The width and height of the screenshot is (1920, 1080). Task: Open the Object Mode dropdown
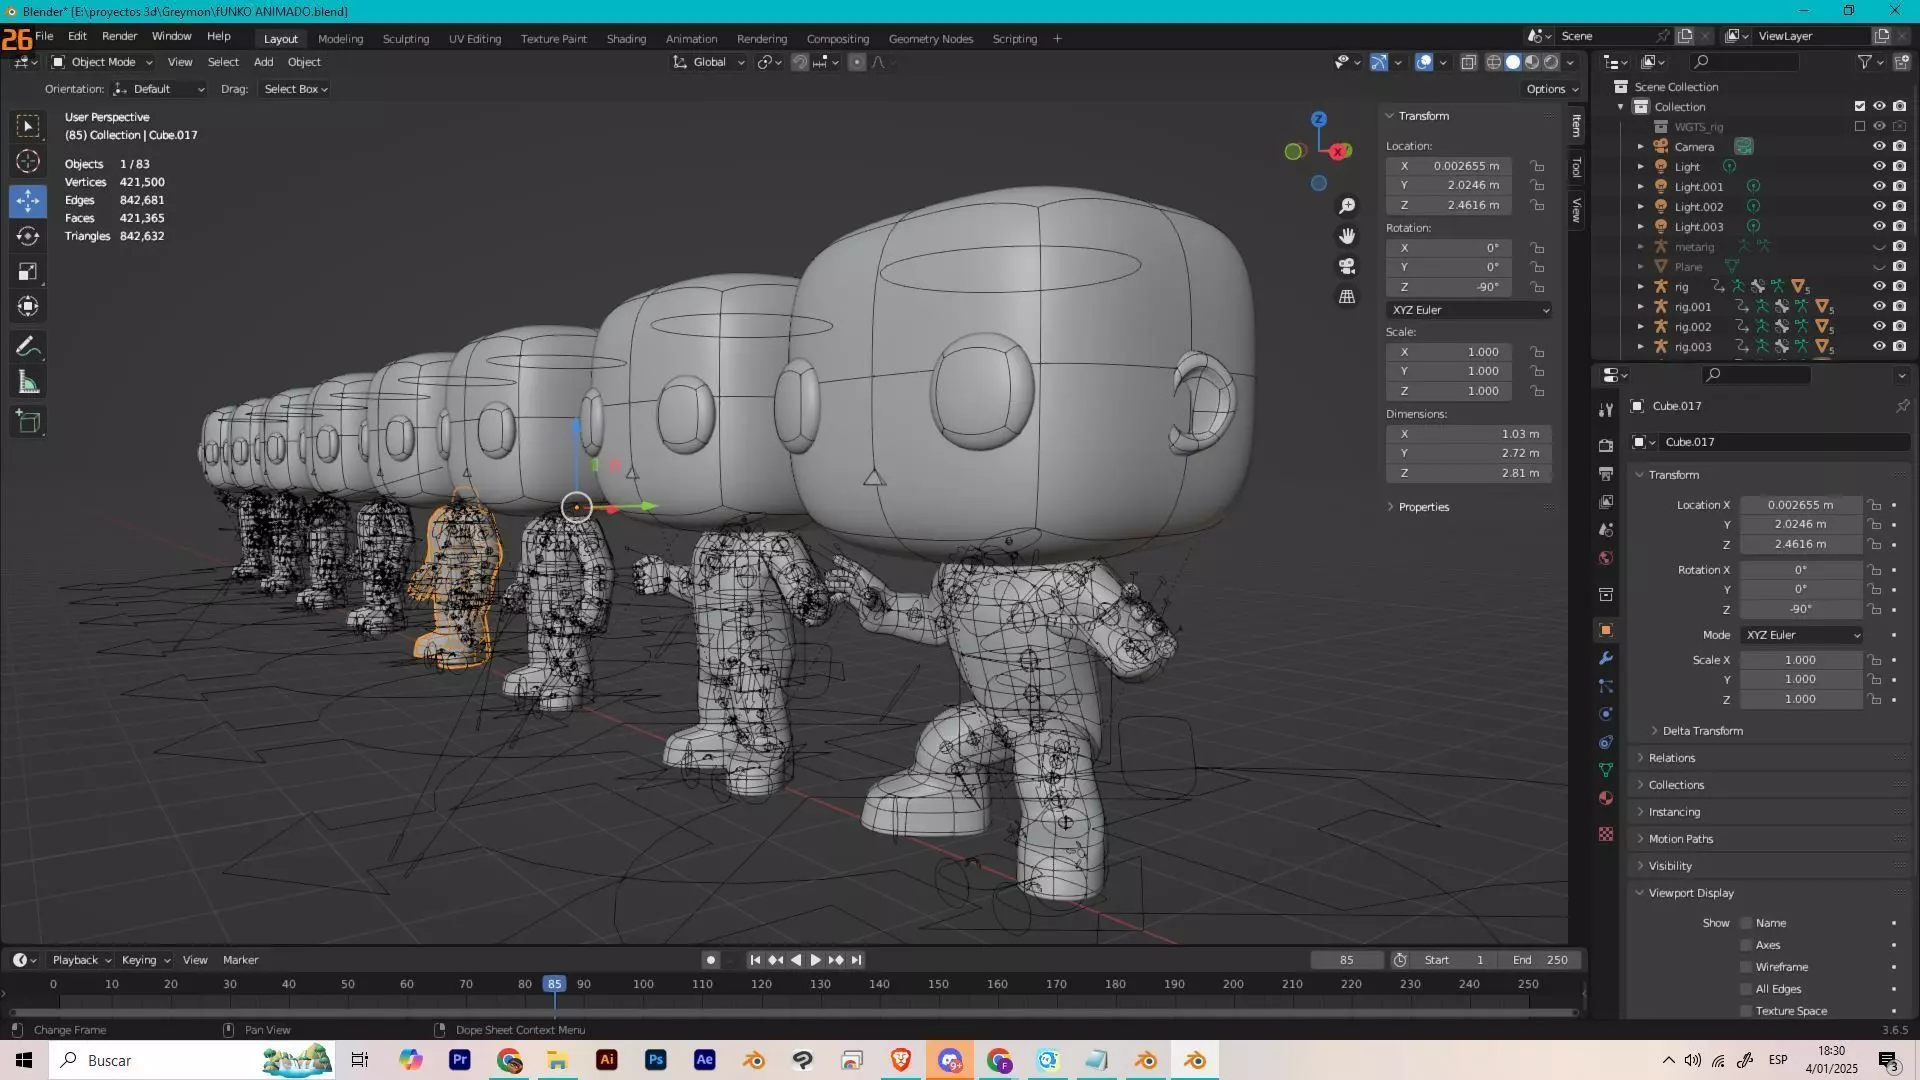point(102,62)
